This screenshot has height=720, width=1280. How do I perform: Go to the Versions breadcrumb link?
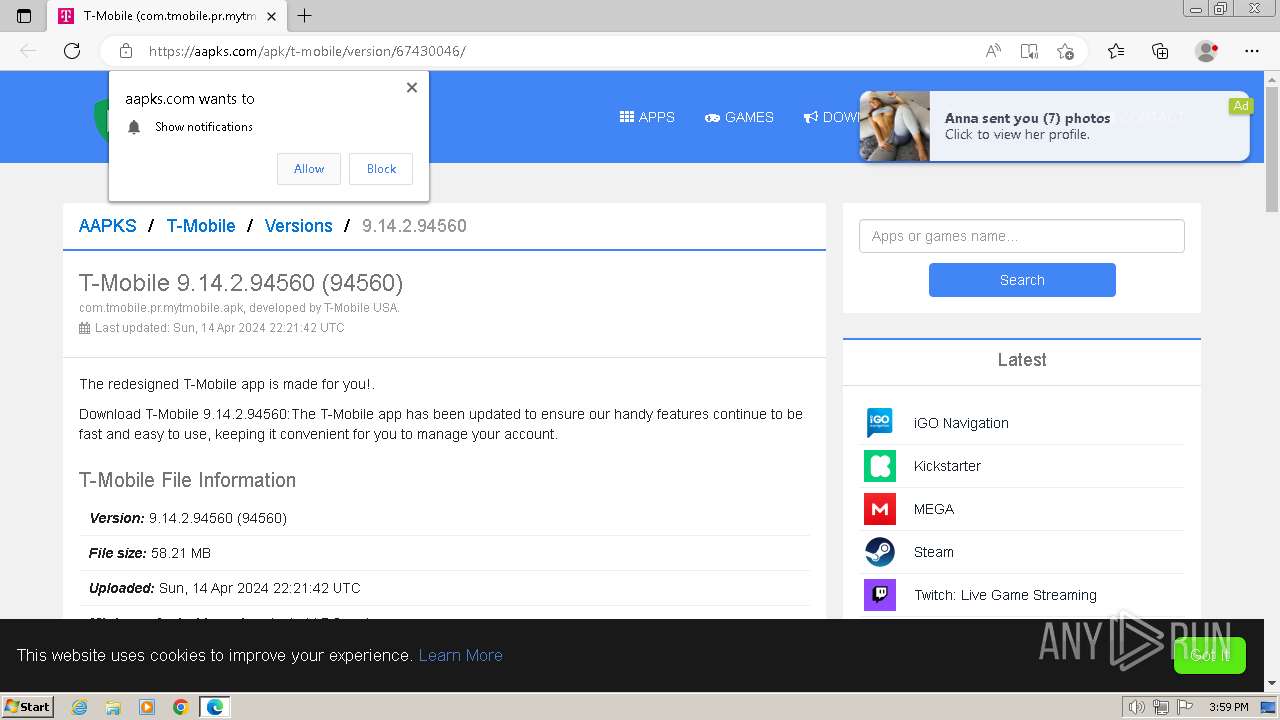point(299,226)
